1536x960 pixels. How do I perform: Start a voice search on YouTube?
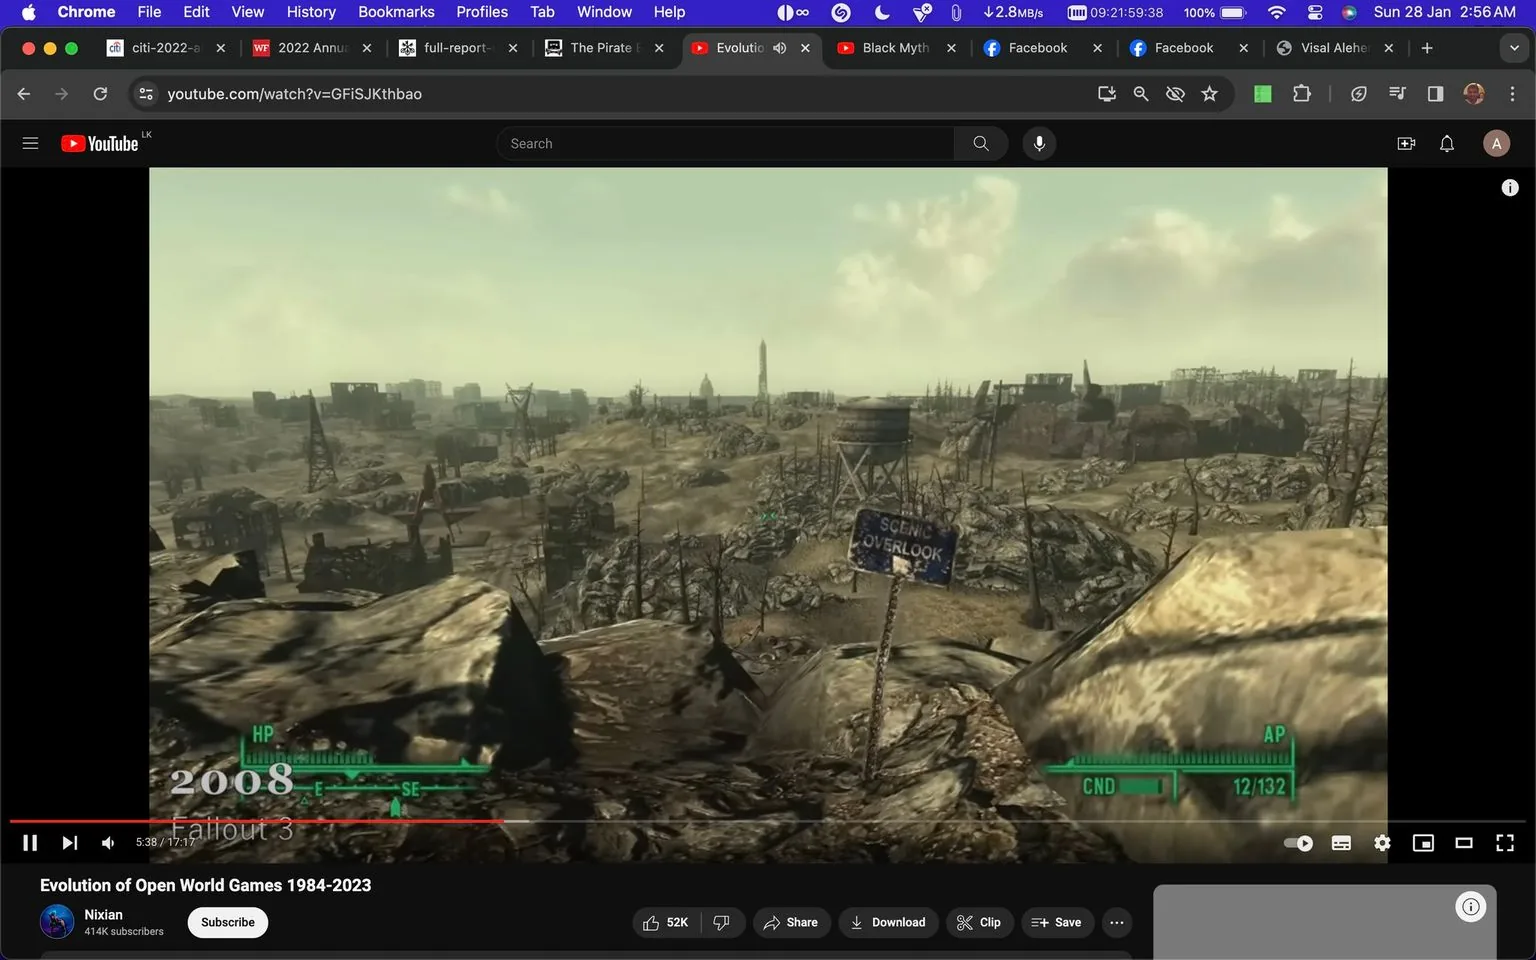1039,143
